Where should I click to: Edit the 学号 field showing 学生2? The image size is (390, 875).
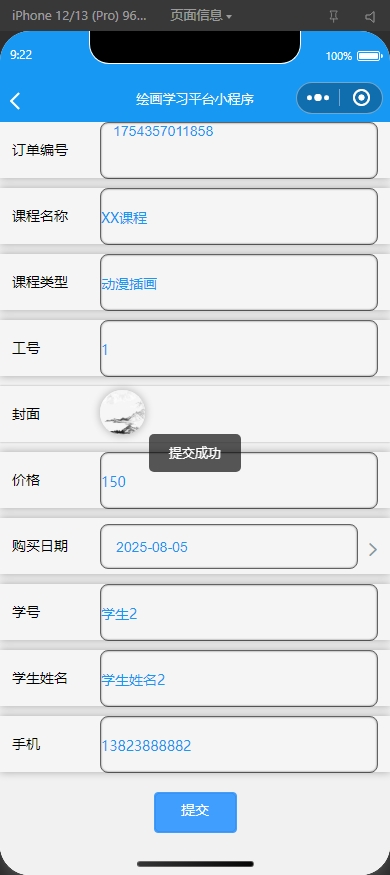pos(239,612)
